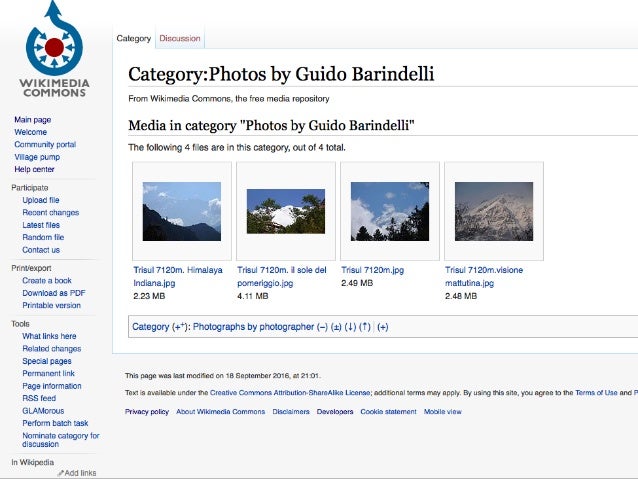
Task: Click Trisul 7120m. Himalaya Indiana.jpg file name
Action: tap(178, 276)
